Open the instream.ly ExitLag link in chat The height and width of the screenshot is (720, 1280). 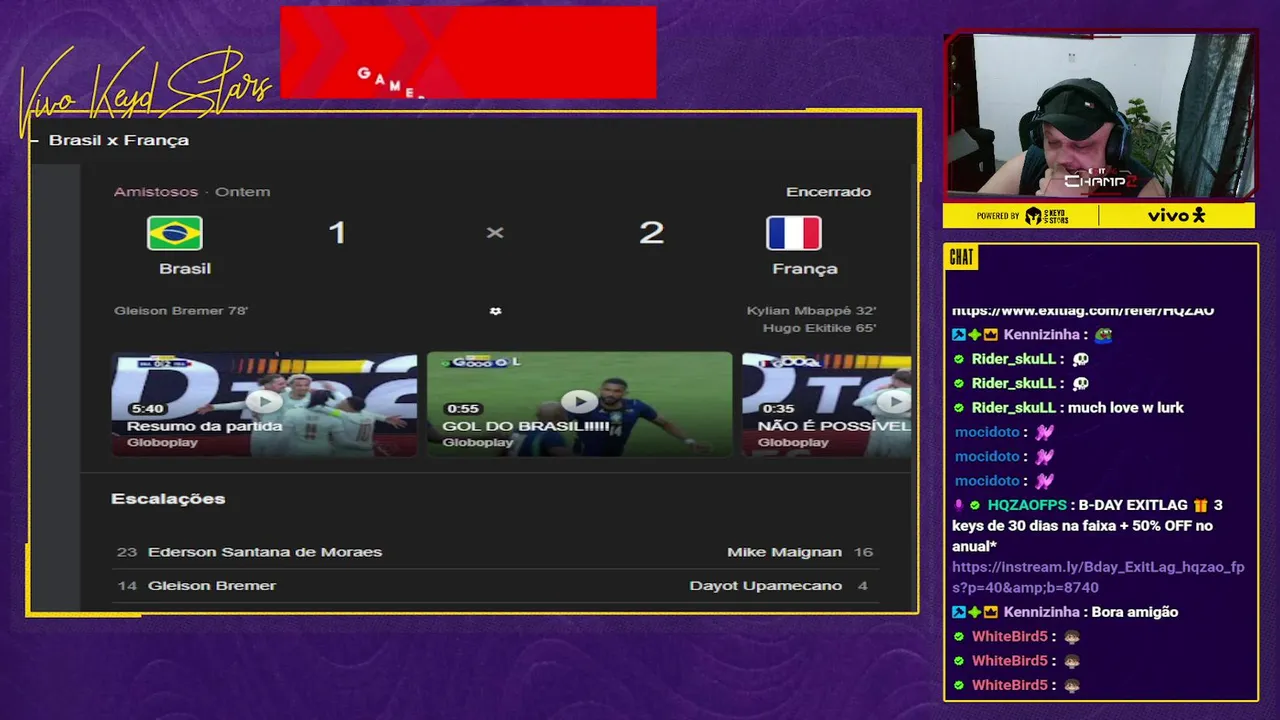pyautogui.click(x=1098, y=577)
